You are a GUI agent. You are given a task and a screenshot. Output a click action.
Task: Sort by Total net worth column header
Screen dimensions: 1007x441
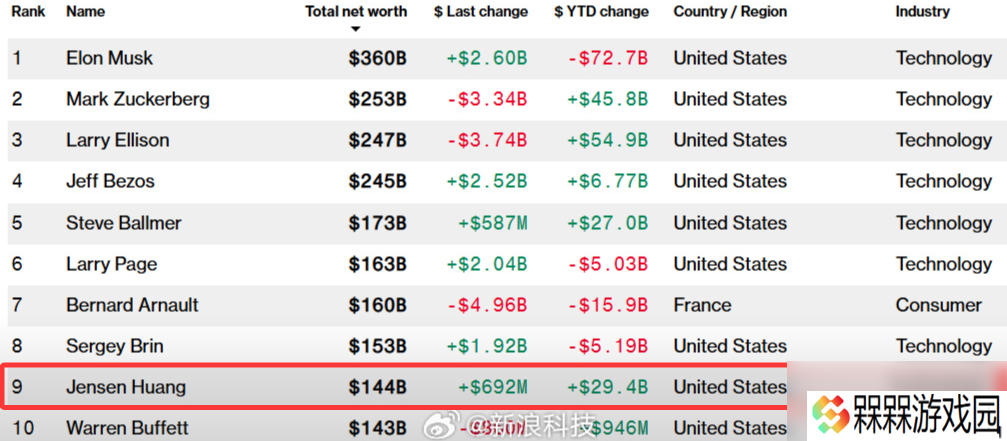356,12
